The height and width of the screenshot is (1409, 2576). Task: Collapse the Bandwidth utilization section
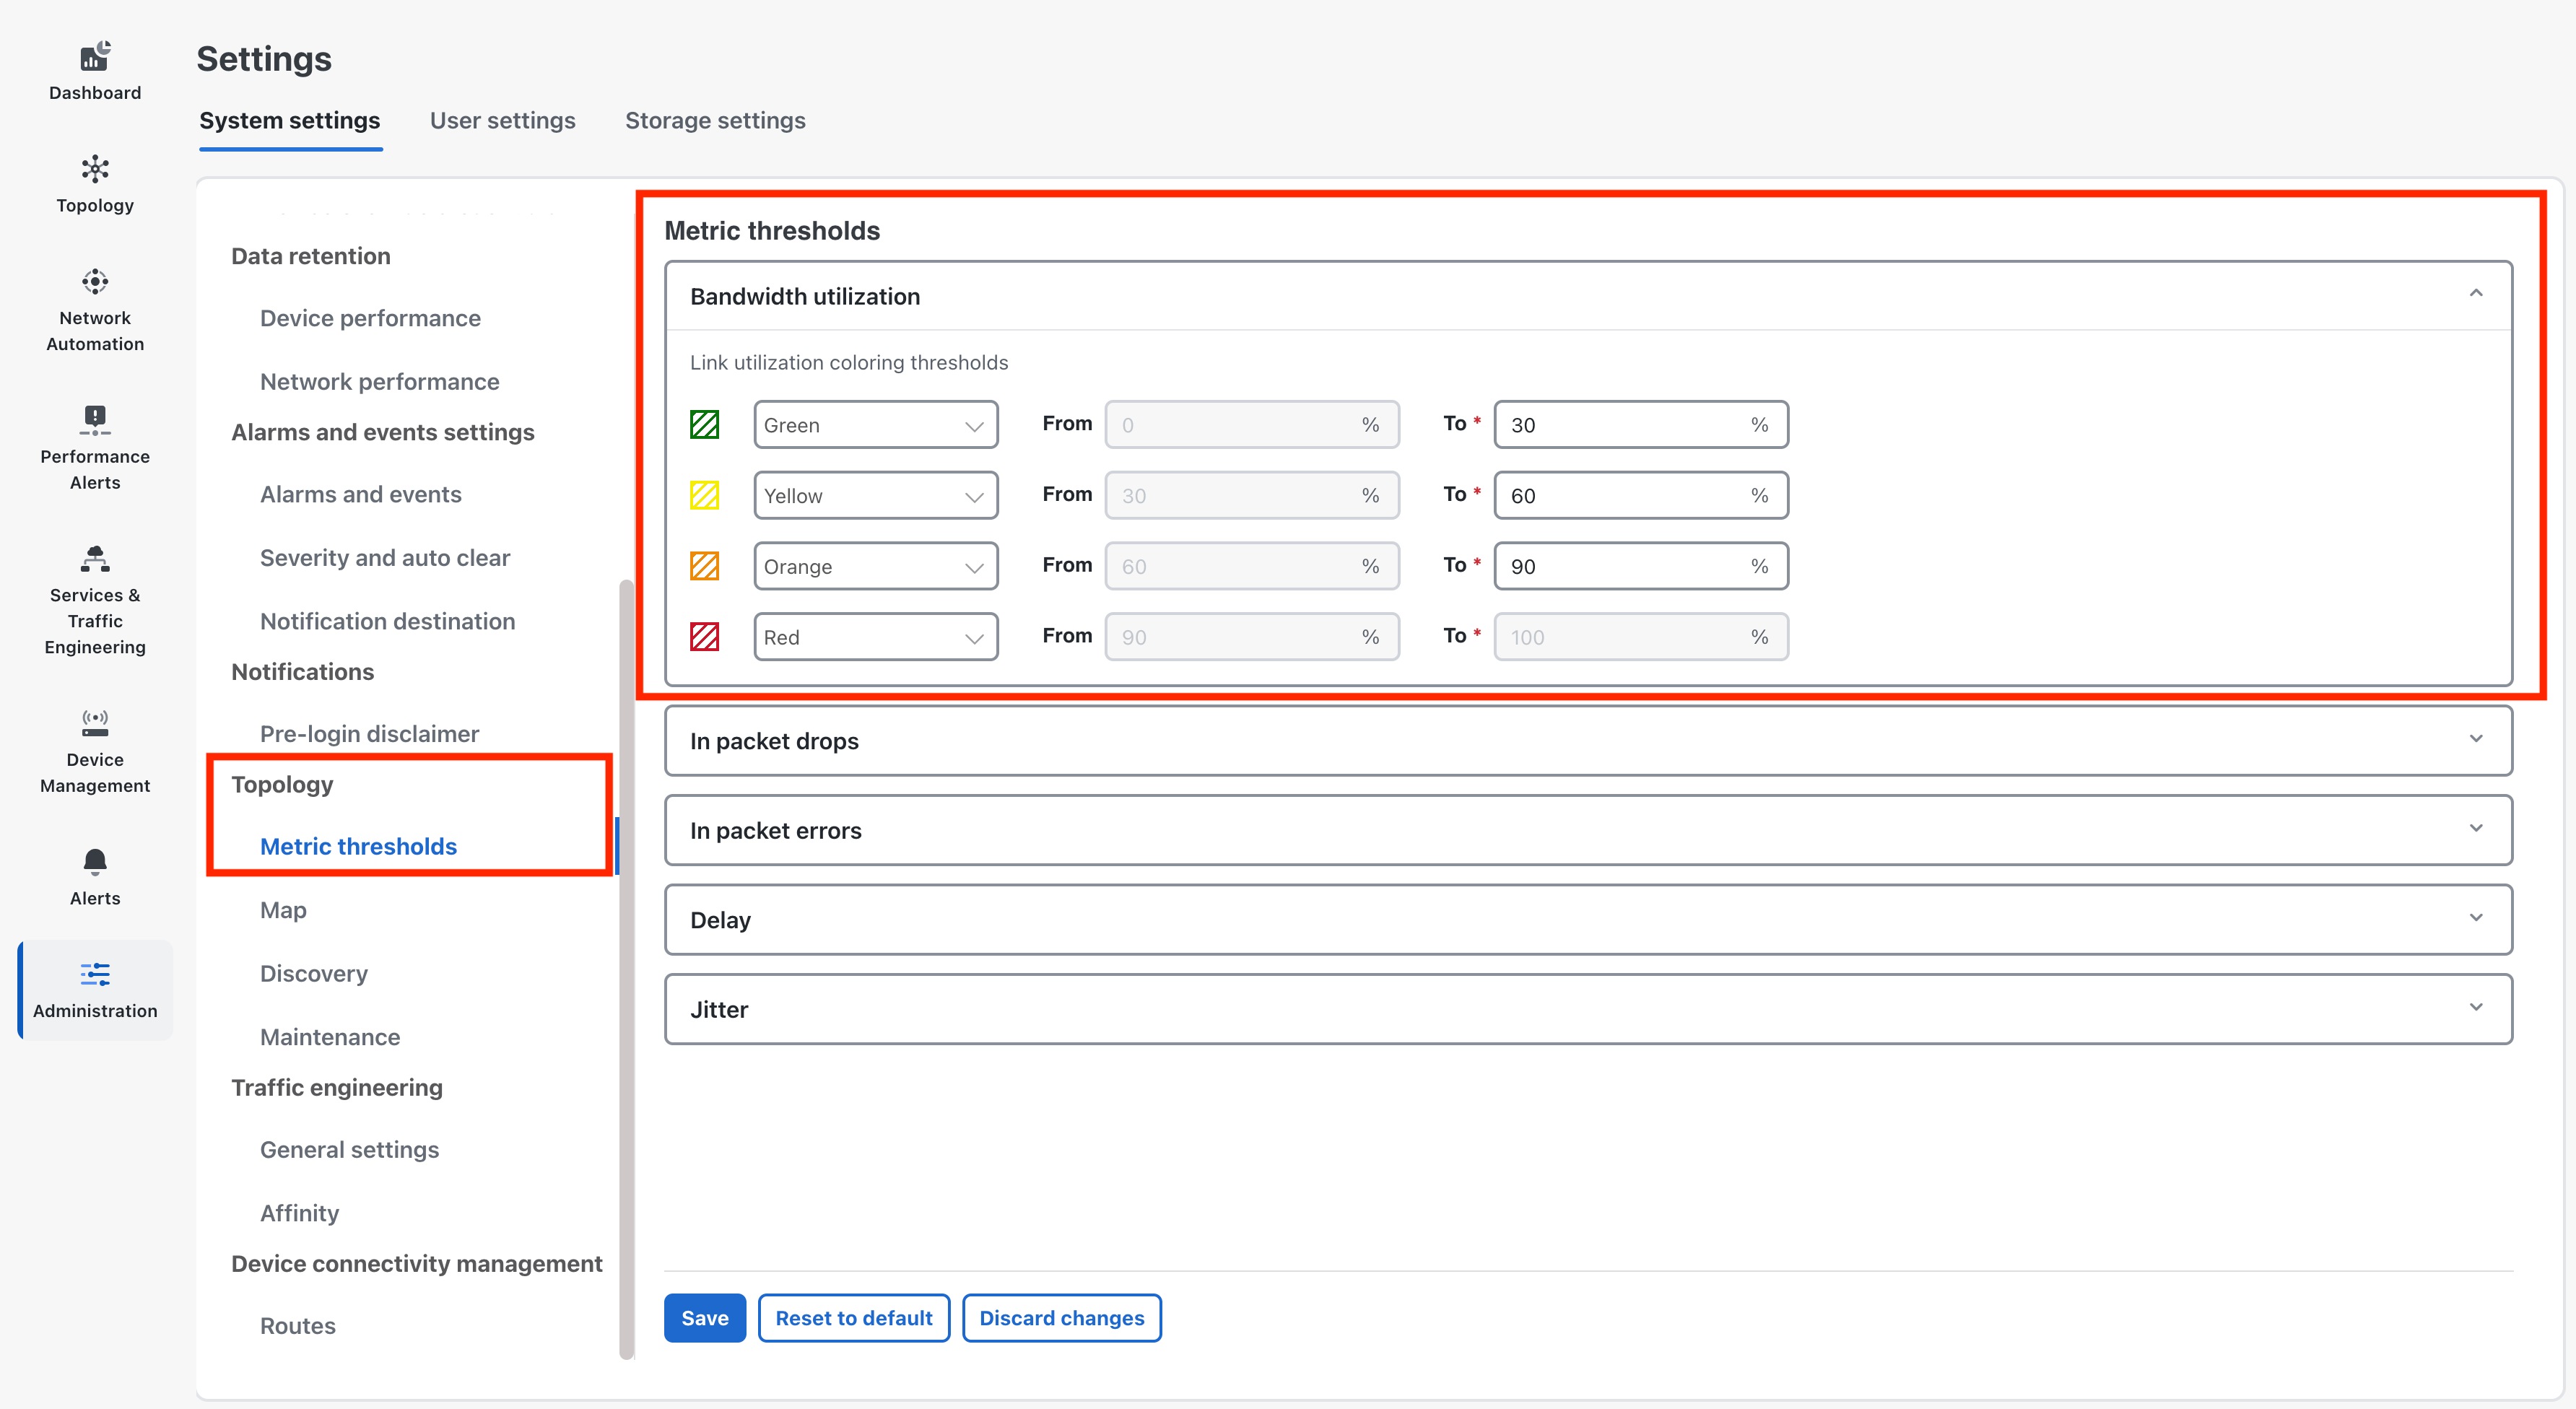(x=2475, y=294)
